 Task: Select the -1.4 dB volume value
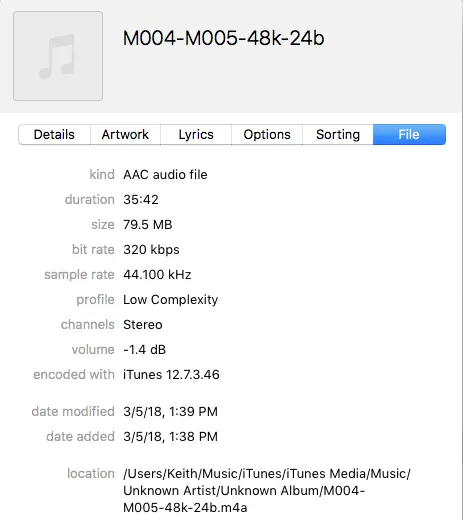pos(145,350)
